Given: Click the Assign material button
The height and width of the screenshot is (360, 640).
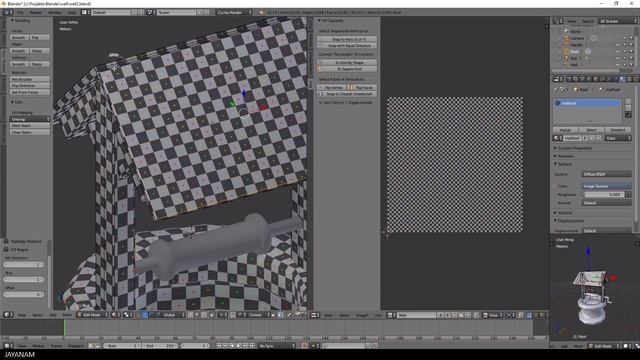Looking at the screenshot, I should (565, 129).
